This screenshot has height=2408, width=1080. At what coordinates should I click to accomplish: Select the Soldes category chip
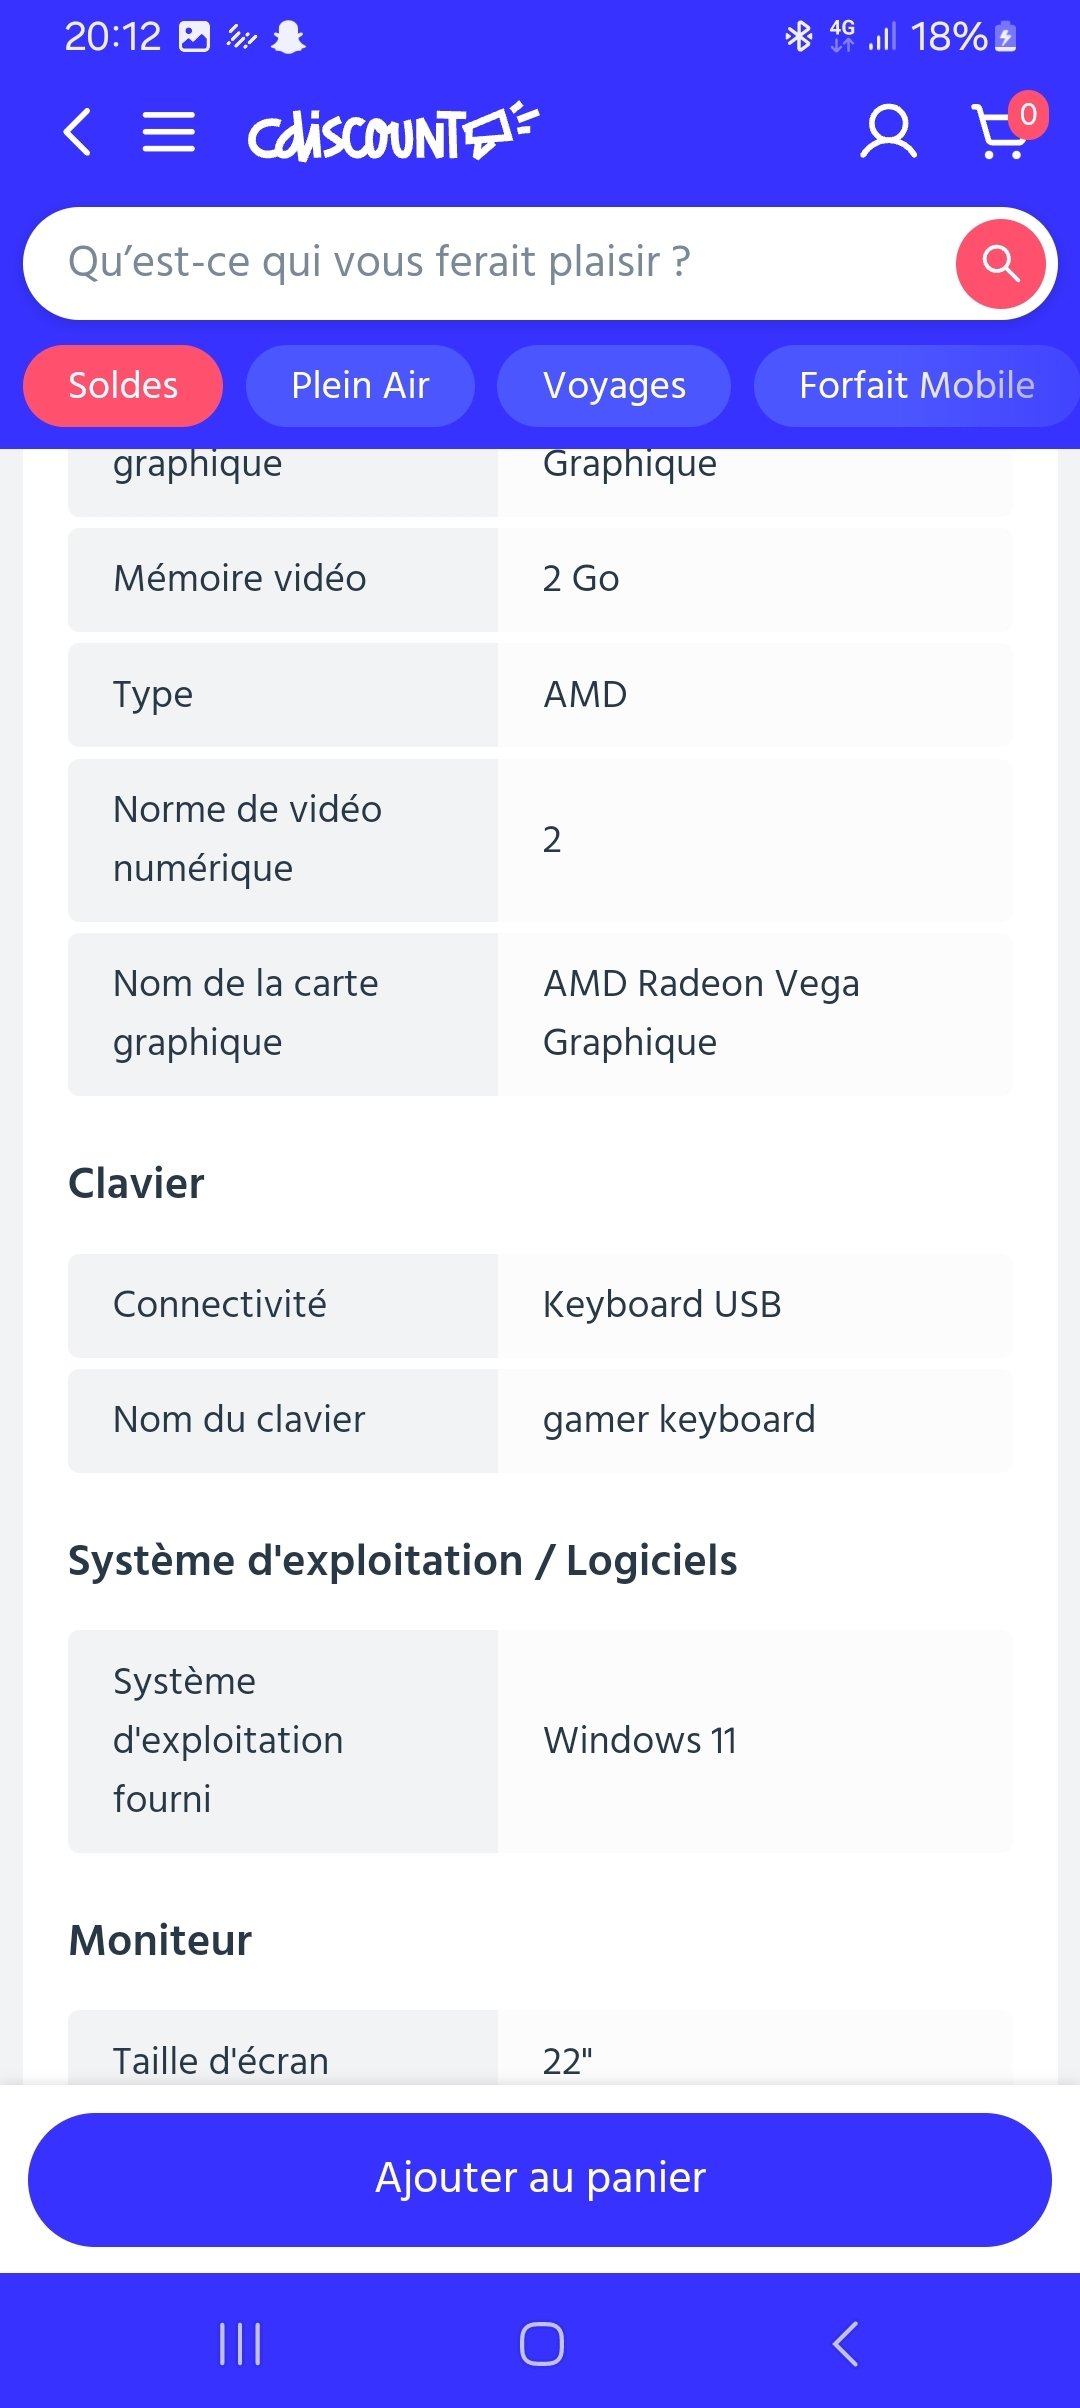[123, 386]
